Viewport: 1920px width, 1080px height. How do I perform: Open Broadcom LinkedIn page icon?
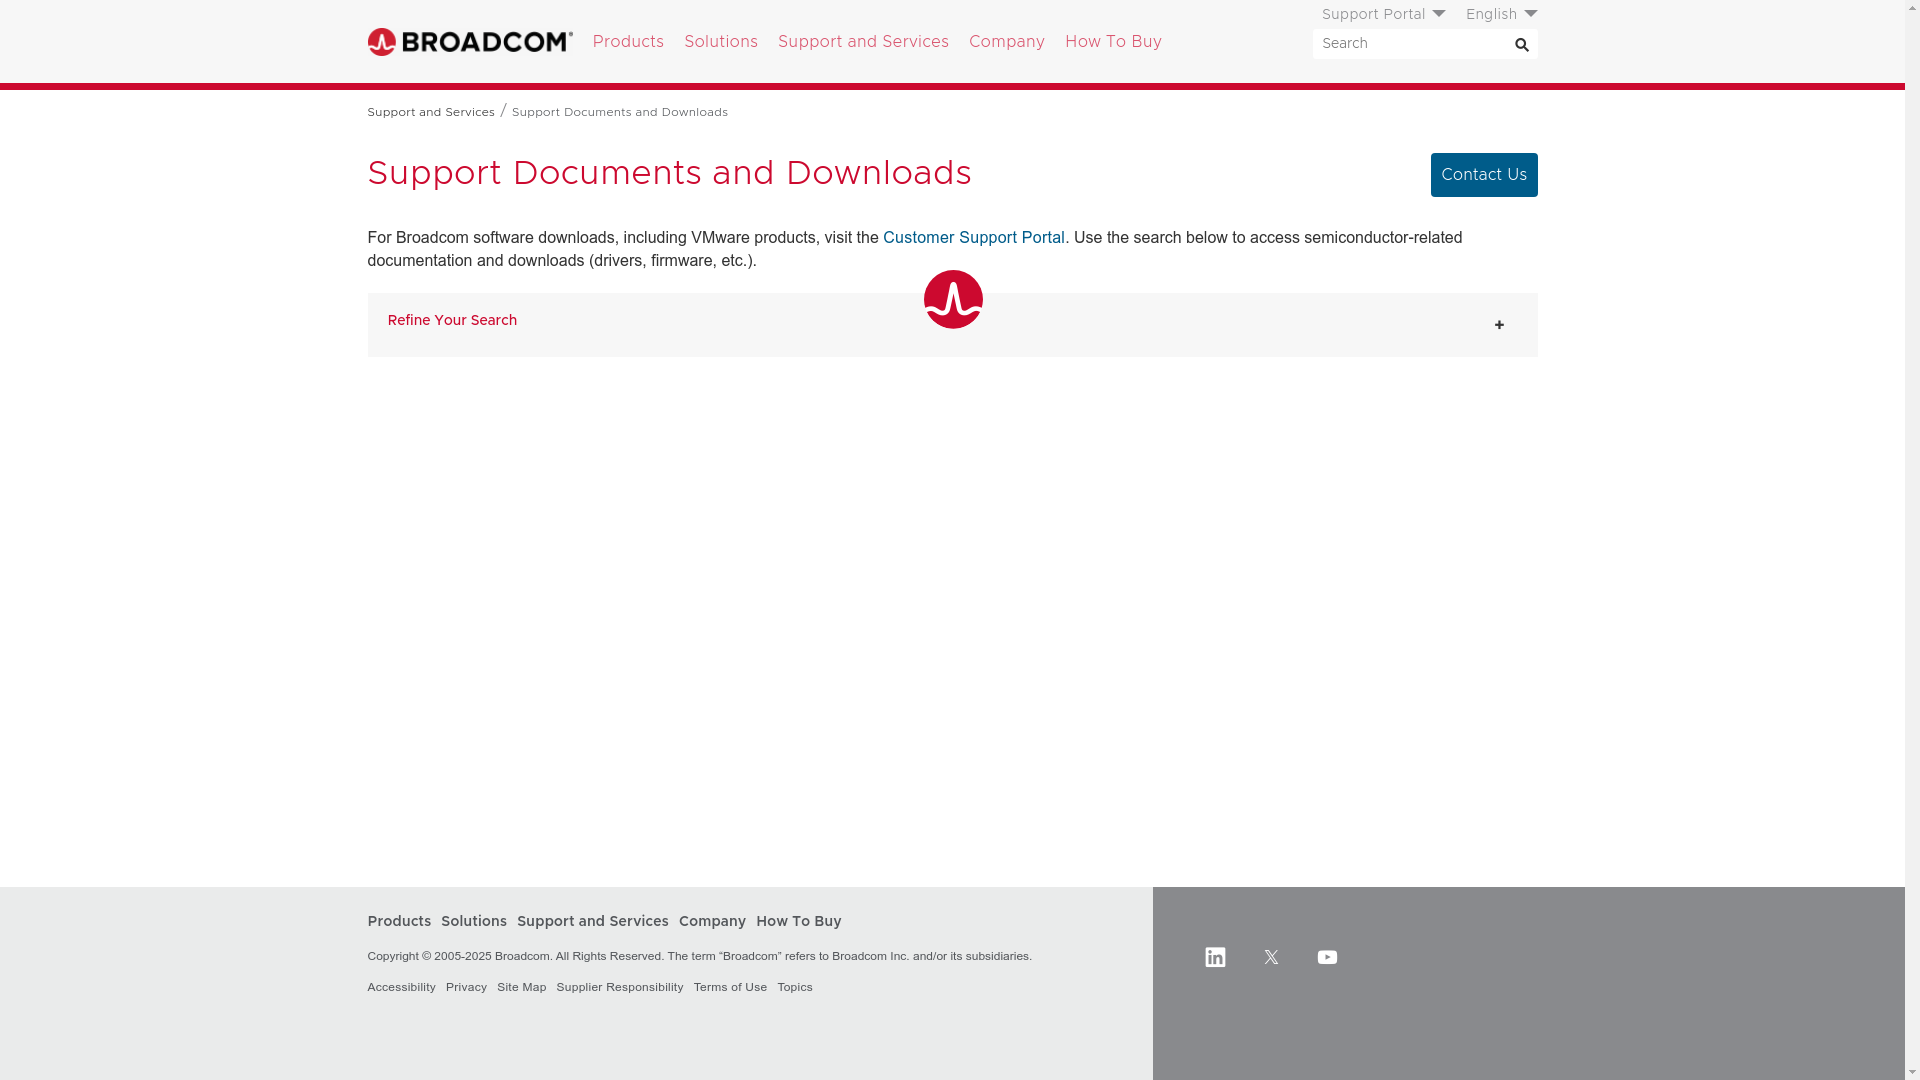tap(1215, 957)
